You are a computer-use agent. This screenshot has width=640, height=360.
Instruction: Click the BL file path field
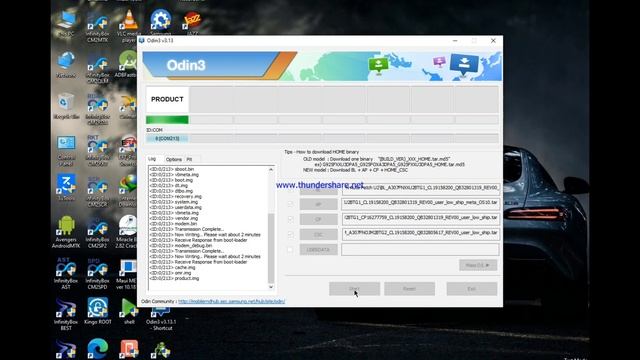click(420, 188)
